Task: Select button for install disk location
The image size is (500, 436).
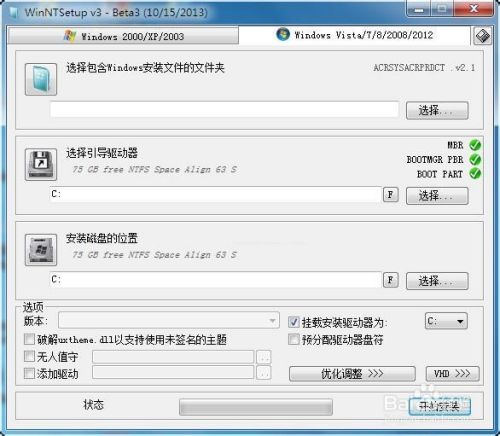Action: tap(437, 281)
